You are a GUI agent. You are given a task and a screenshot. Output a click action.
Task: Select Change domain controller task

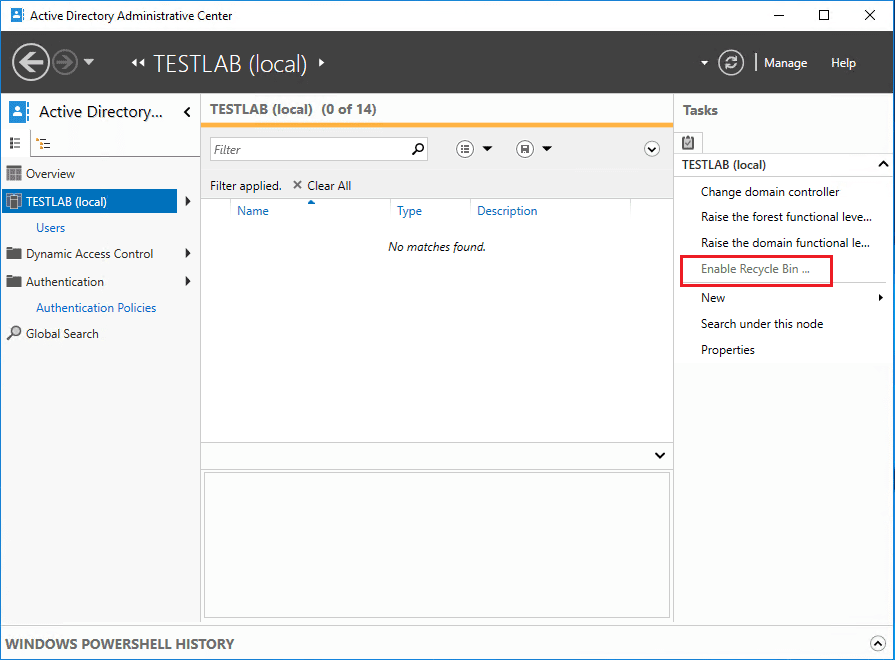point(769,192)
